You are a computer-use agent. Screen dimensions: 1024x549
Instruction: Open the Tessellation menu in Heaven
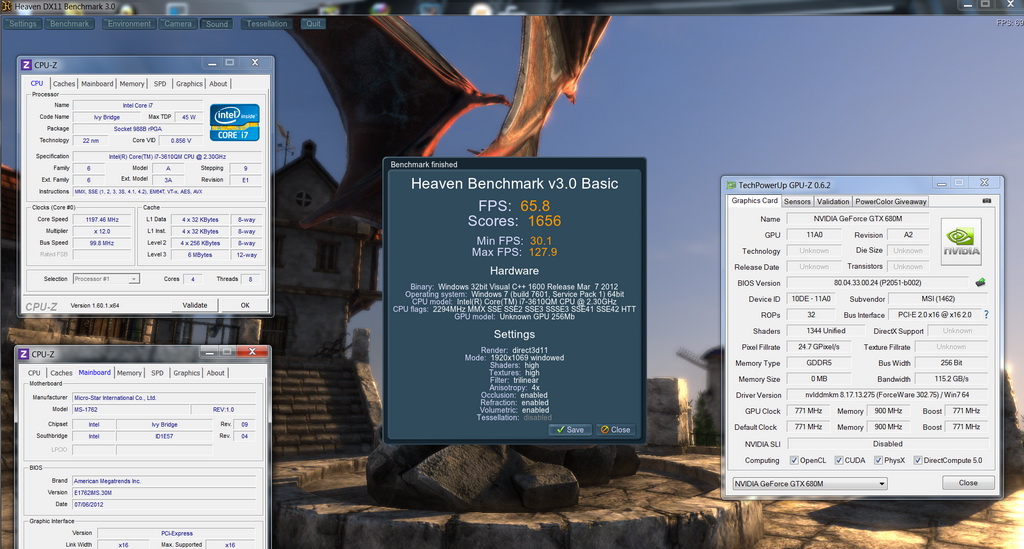(266, 24)
